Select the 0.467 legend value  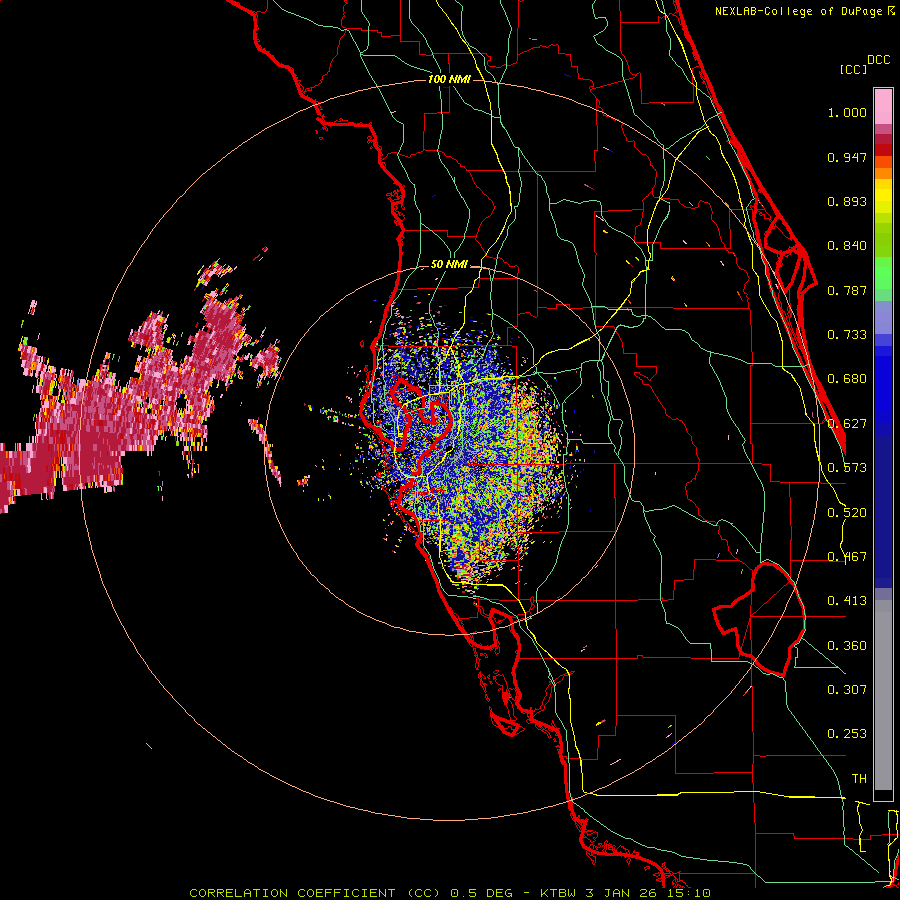[x=847, y=557]
